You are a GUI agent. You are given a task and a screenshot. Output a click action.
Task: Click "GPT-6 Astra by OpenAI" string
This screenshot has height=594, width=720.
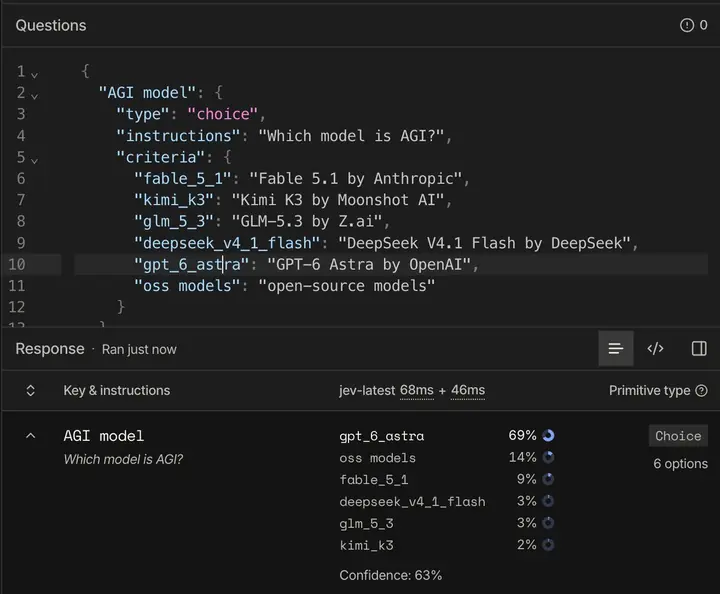coord(369,264)
